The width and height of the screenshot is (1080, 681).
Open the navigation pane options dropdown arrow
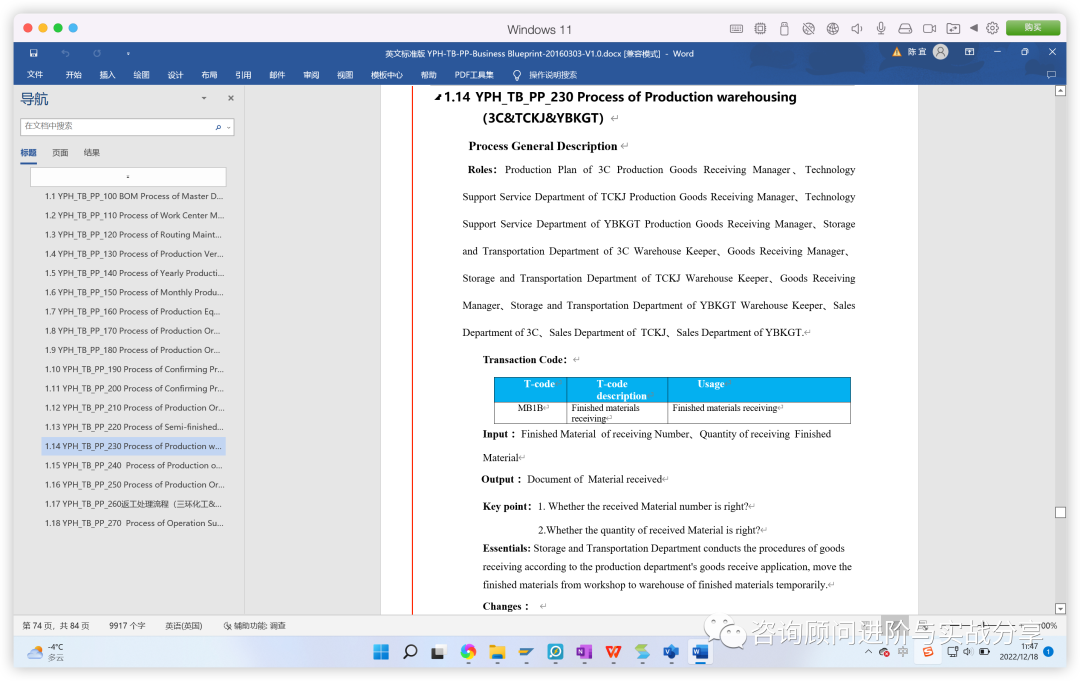point(204,98)
